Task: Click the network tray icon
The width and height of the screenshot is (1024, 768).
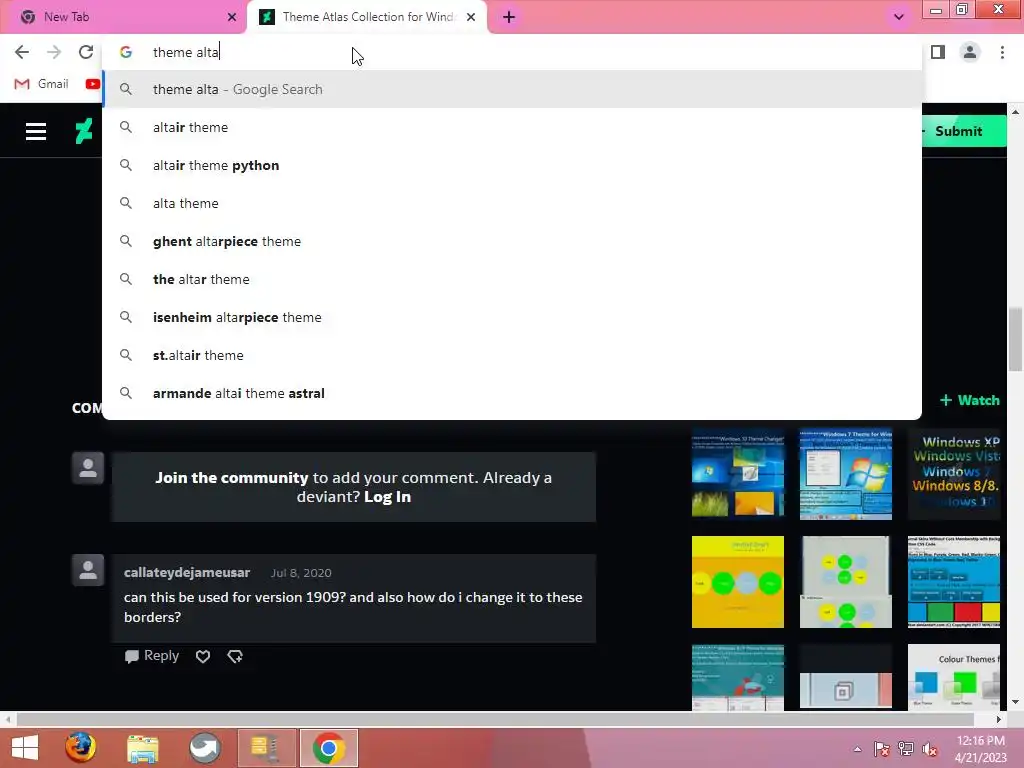Action: 906,749
